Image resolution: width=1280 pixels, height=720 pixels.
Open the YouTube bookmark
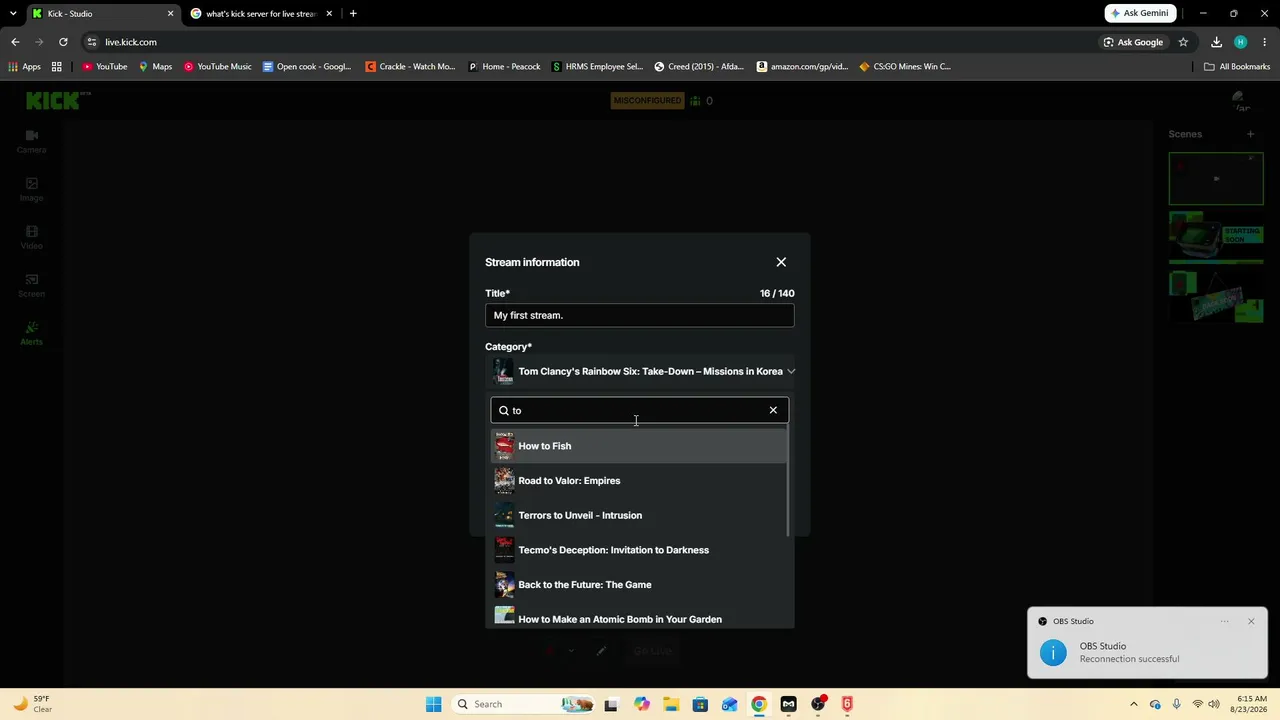point(105,67)
